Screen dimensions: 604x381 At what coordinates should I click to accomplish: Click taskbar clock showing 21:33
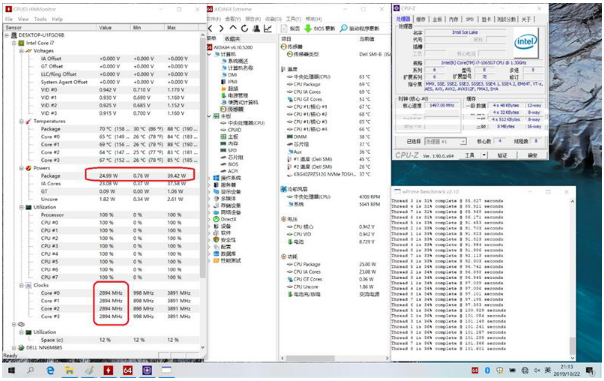pyautogui.click(x=566, y=371)
